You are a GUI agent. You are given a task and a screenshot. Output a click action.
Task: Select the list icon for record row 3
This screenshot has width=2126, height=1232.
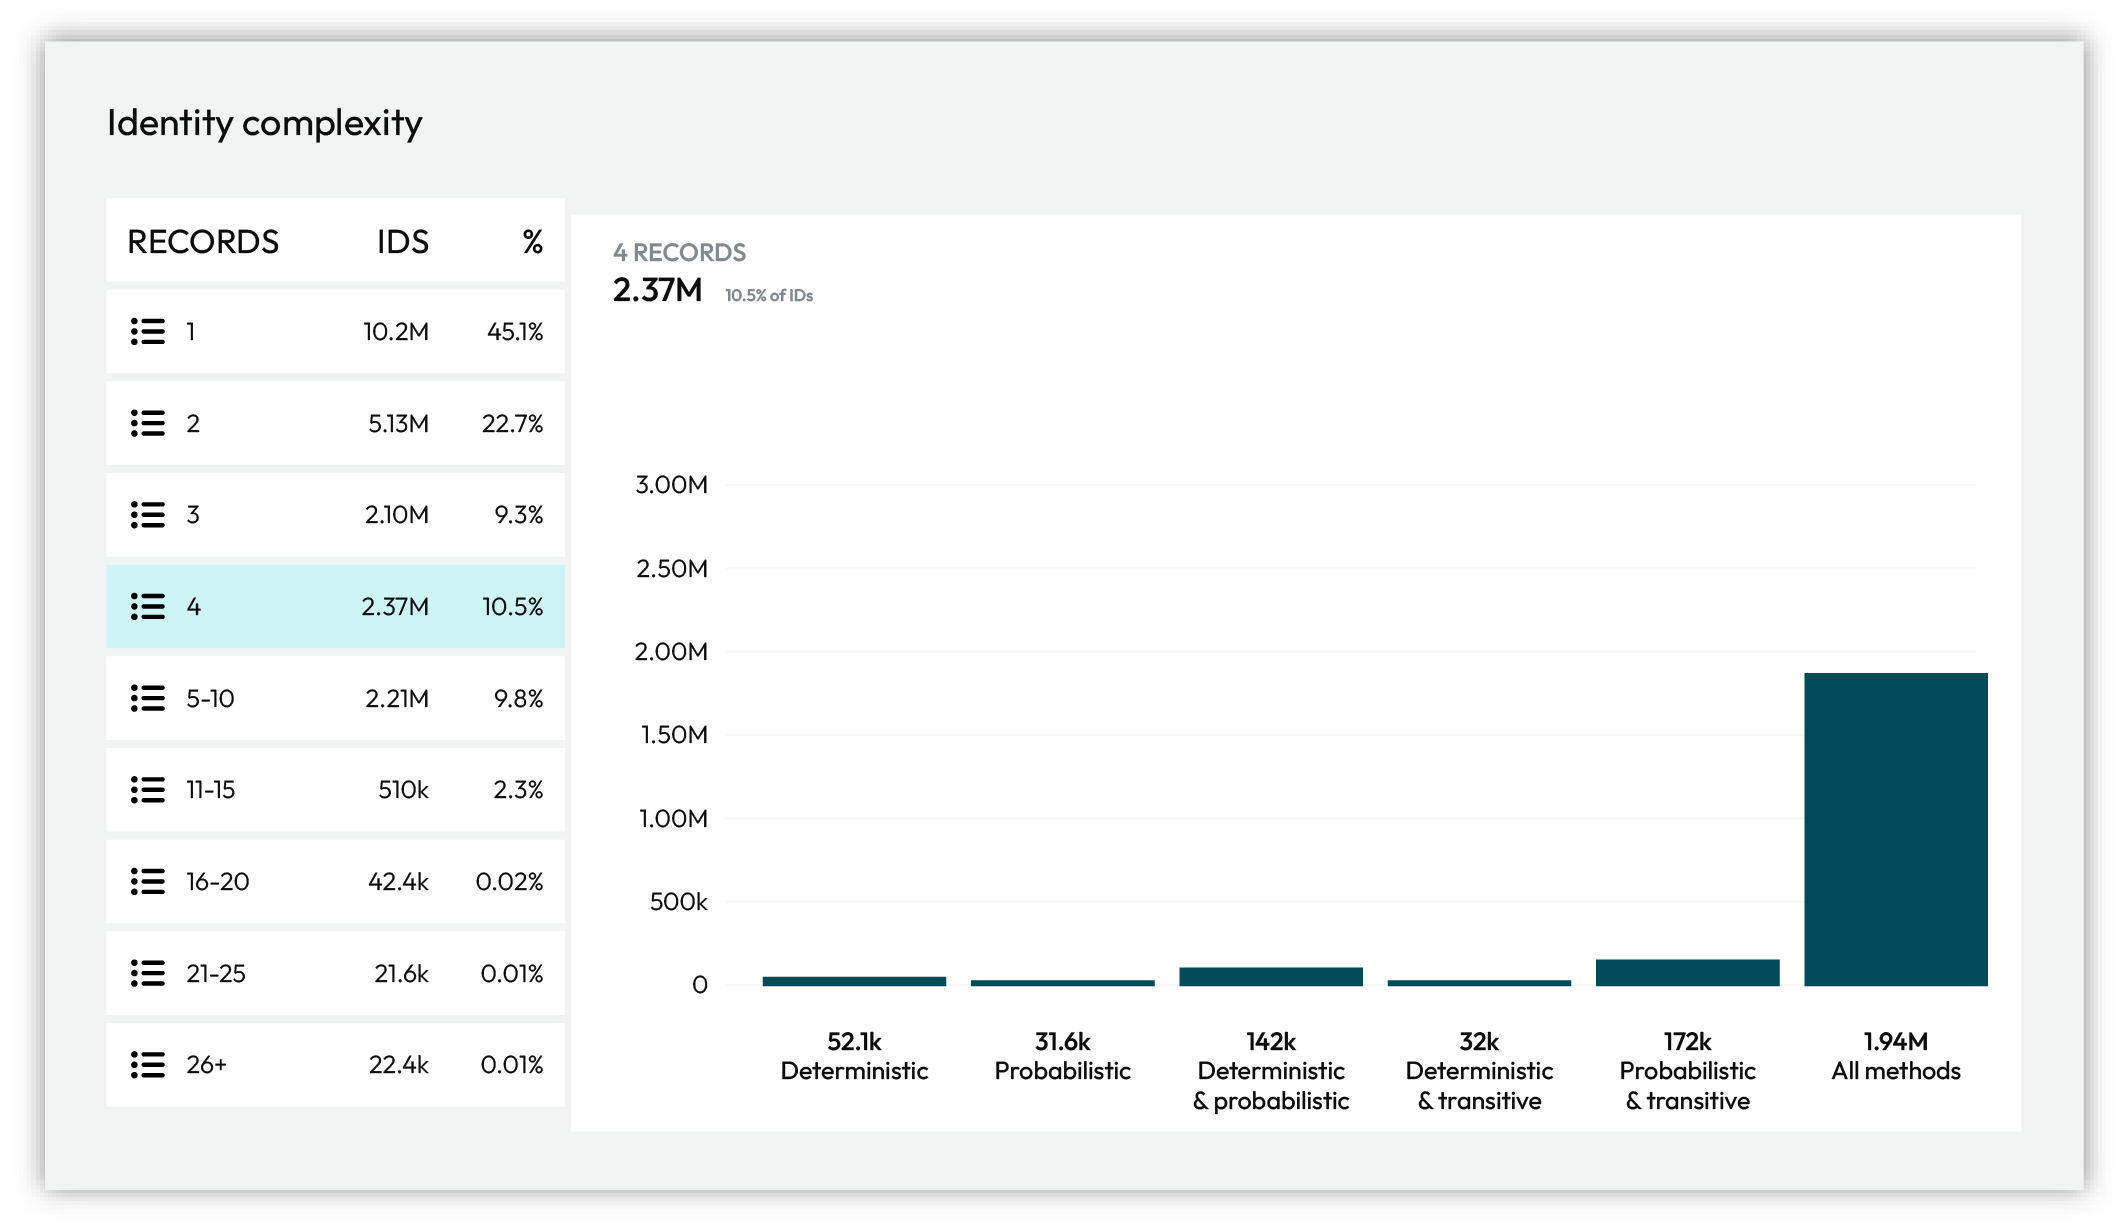(x=147, y=515)
